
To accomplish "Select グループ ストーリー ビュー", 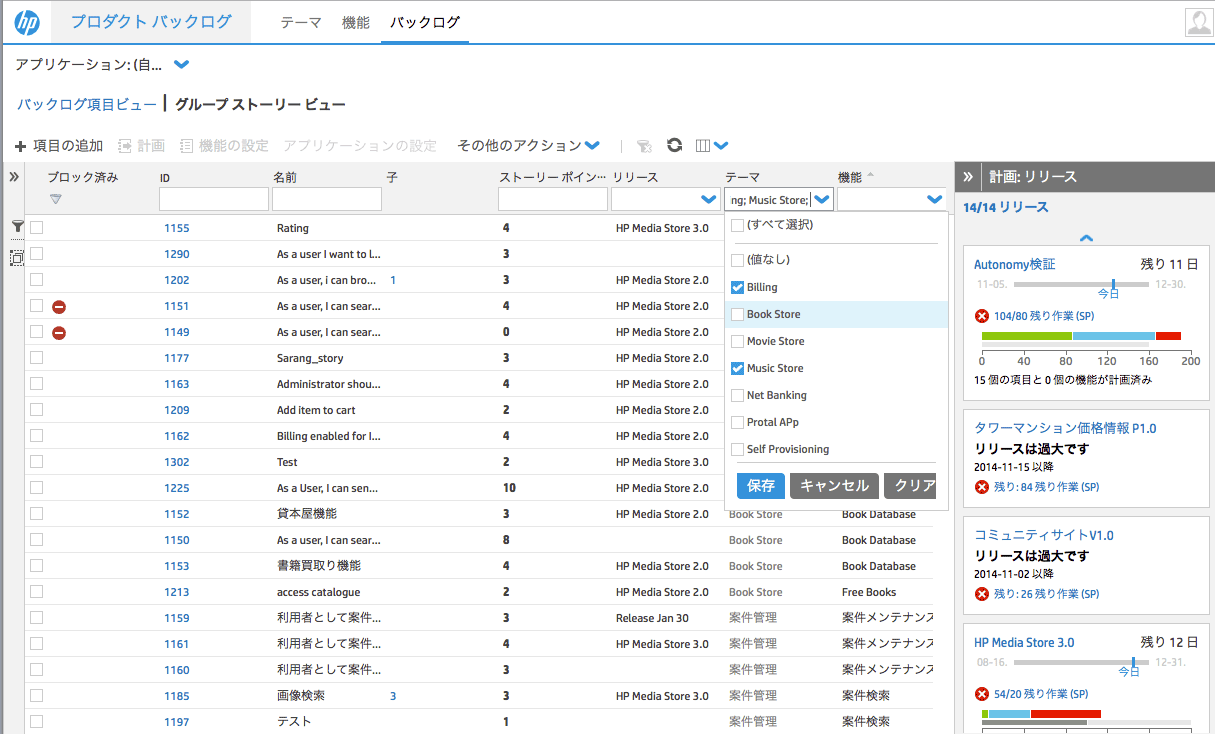I will tap(261, 104).
